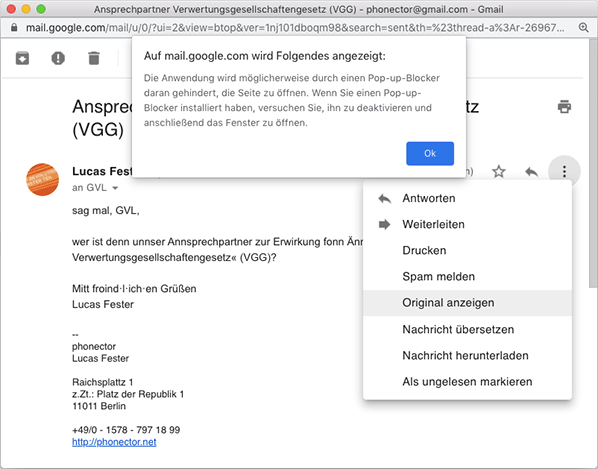Click the mail.google.com URL field

[296, 27]
